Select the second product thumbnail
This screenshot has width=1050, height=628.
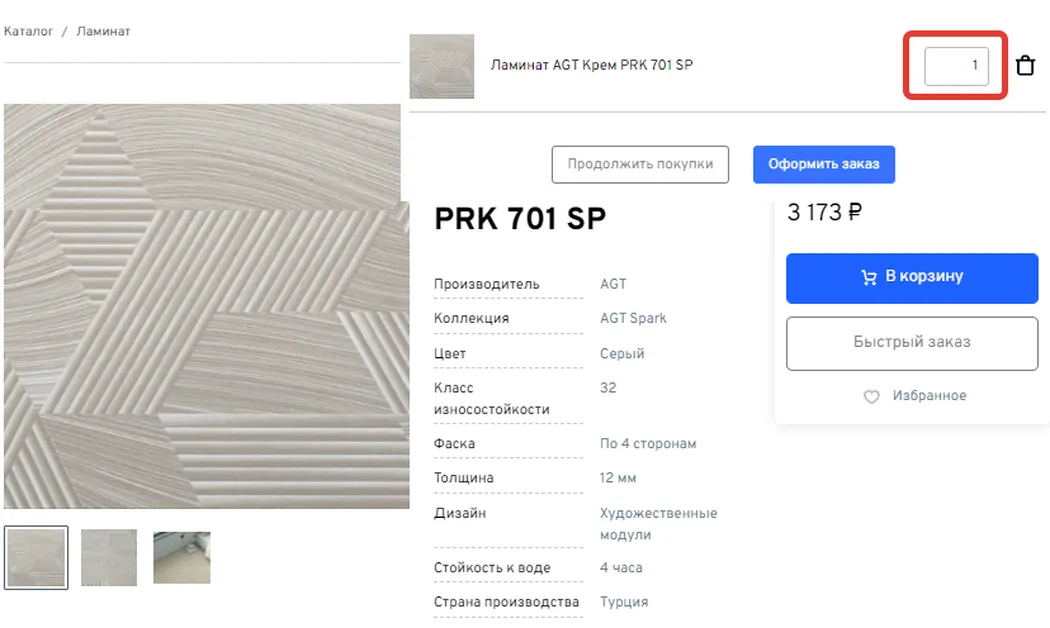(x=109, y=558)
